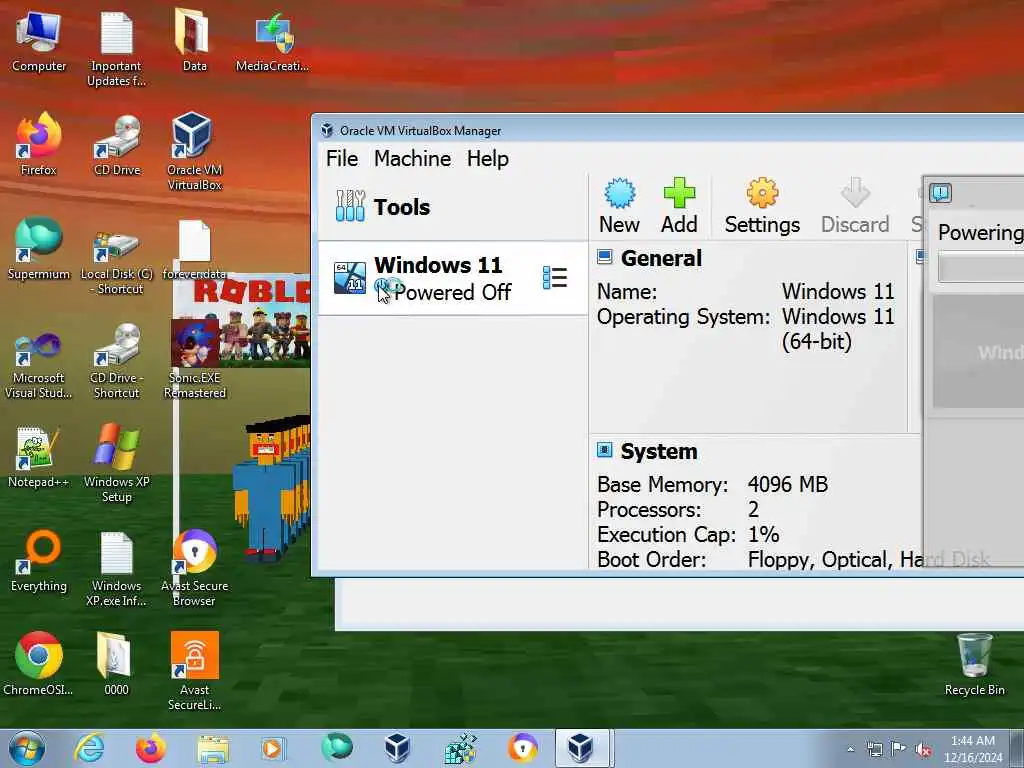Screen dimensions: 1024x768
Task: Select the Inportant Updates text file icon
Action: click(116, 49)
